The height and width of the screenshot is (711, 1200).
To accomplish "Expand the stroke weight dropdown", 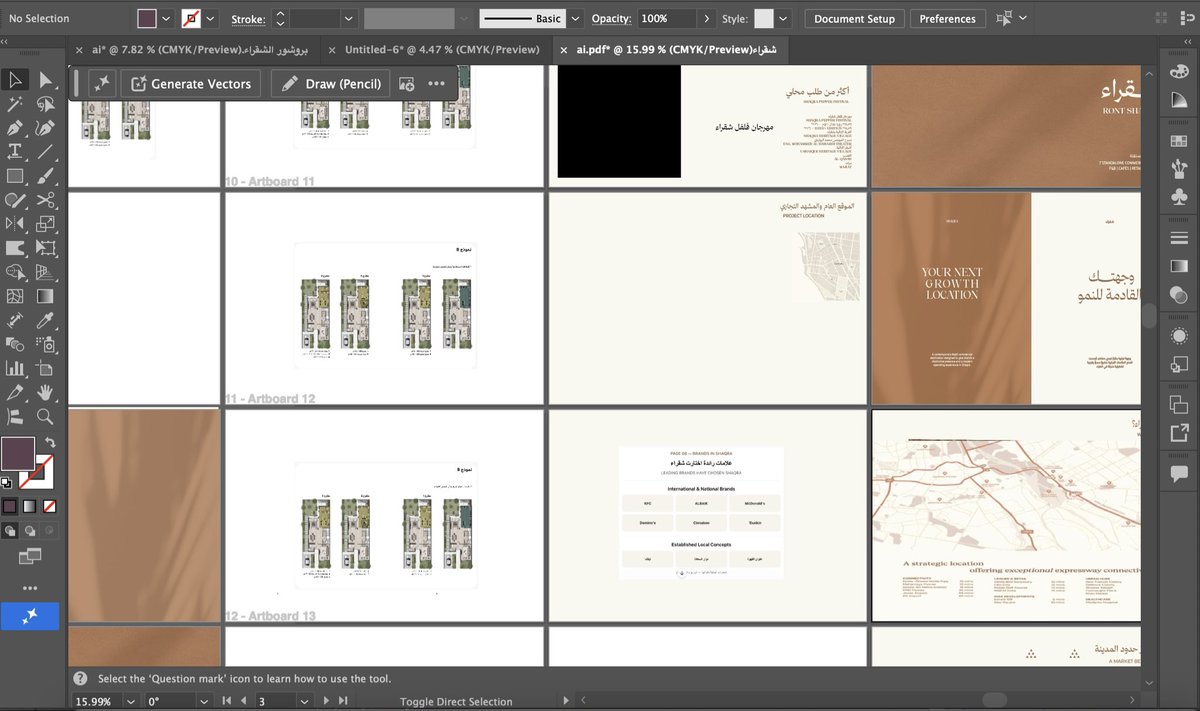I will coord(348,19).
